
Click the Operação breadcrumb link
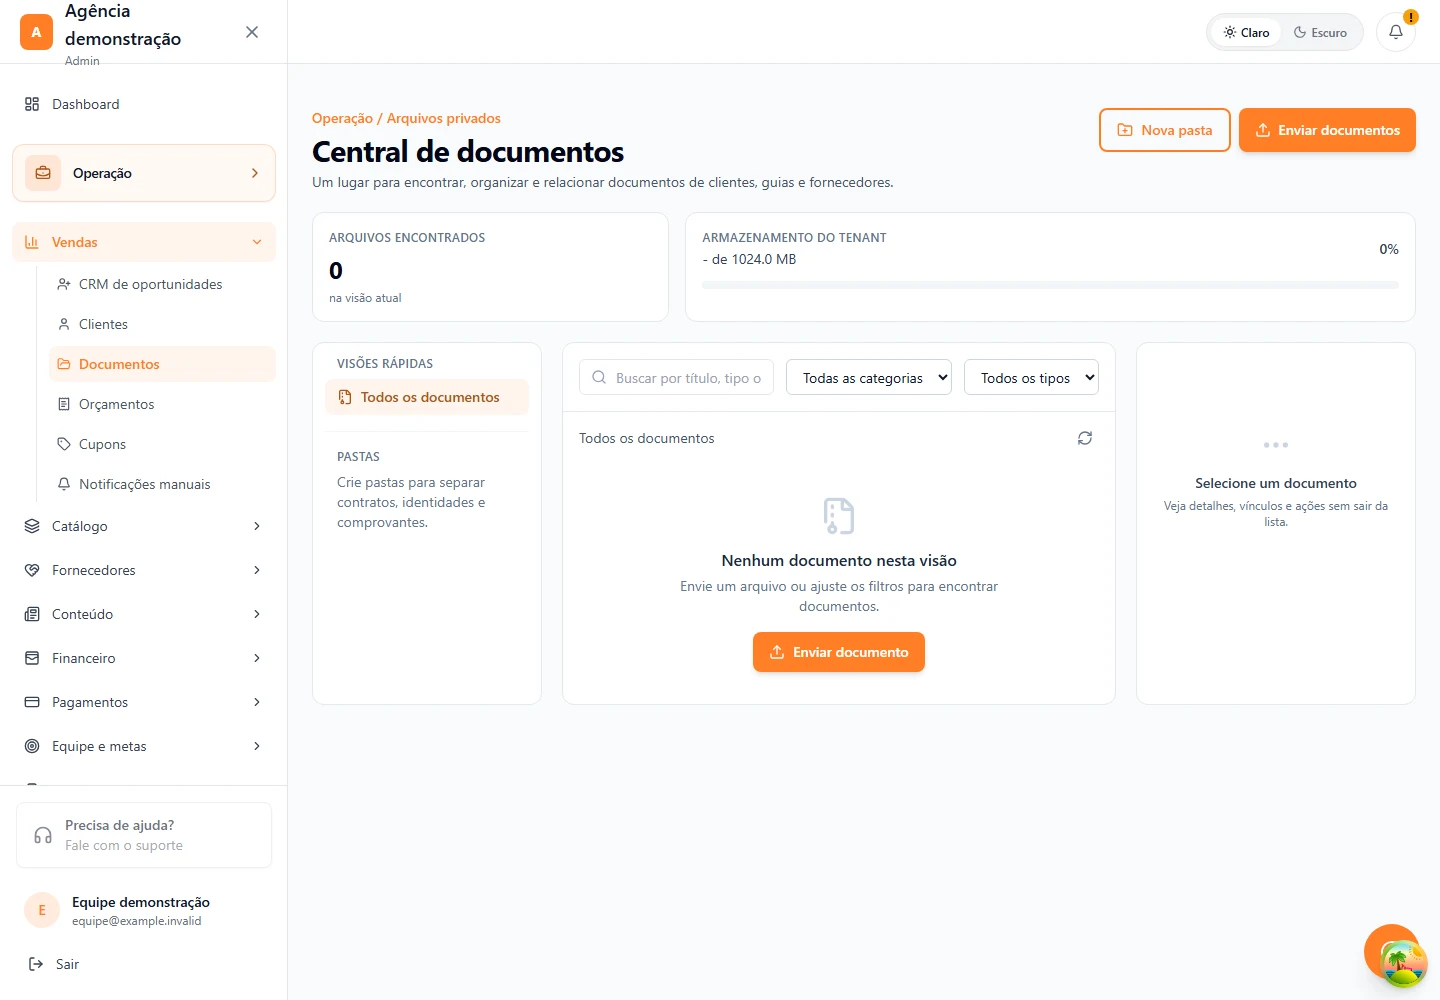[342, 118]
